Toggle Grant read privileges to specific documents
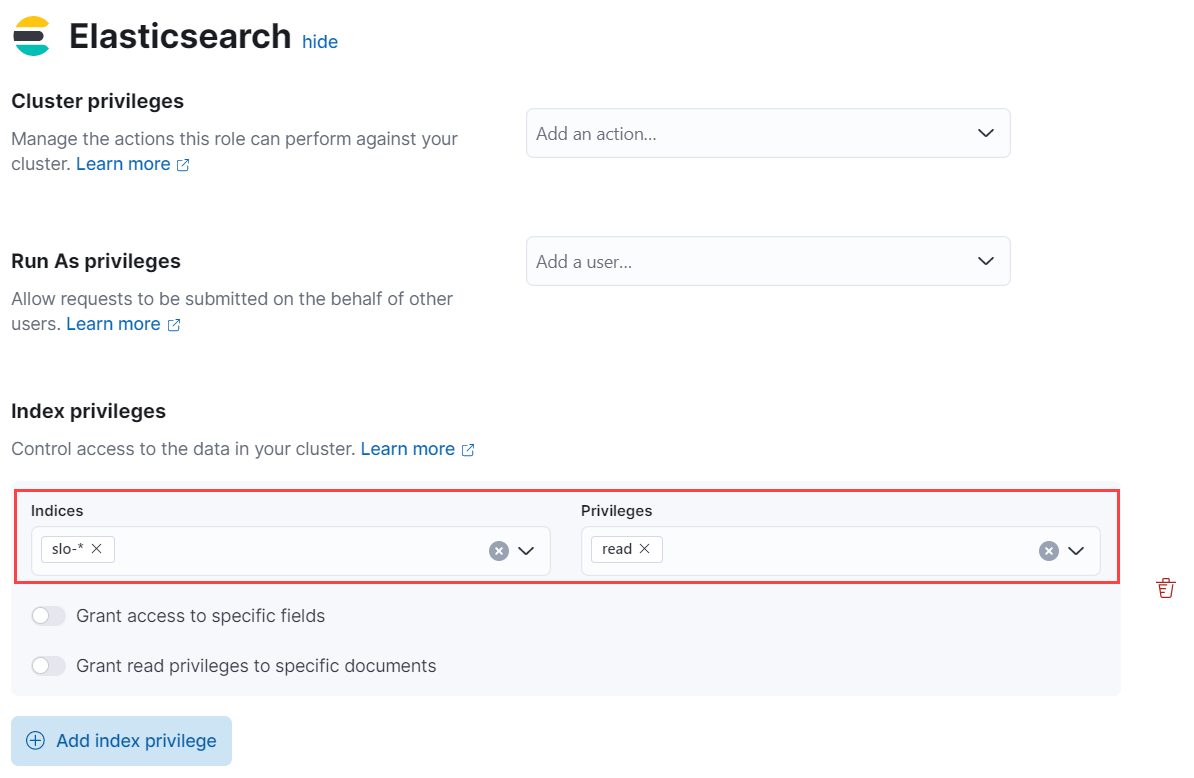1194x778 pixels. click(x=48, y=666)
